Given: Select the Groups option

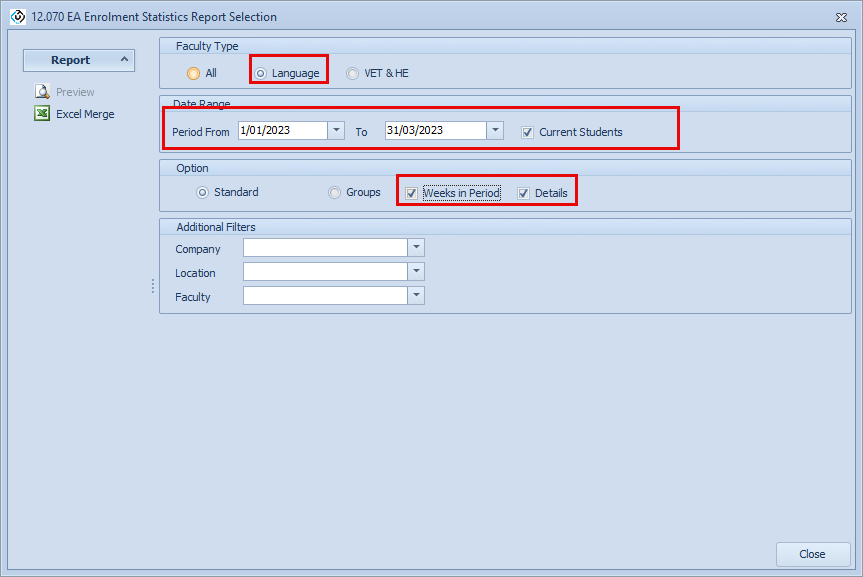Looking at the screenshot, I should (335, 192).
